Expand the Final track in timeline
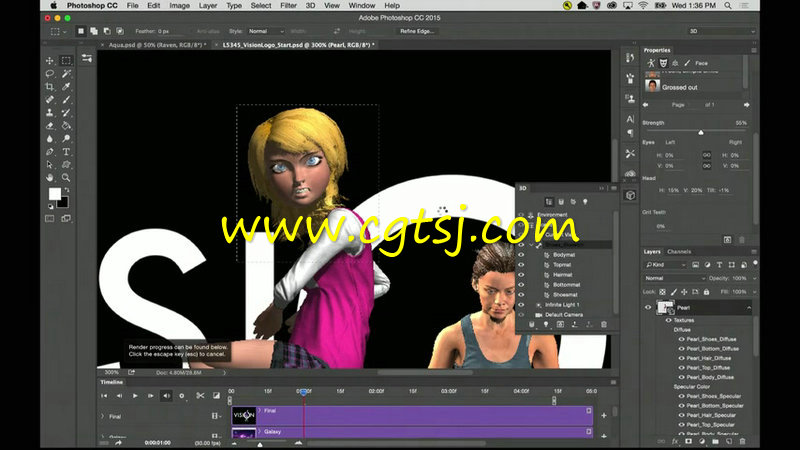The image size is (800, 450). pos(103,416)
